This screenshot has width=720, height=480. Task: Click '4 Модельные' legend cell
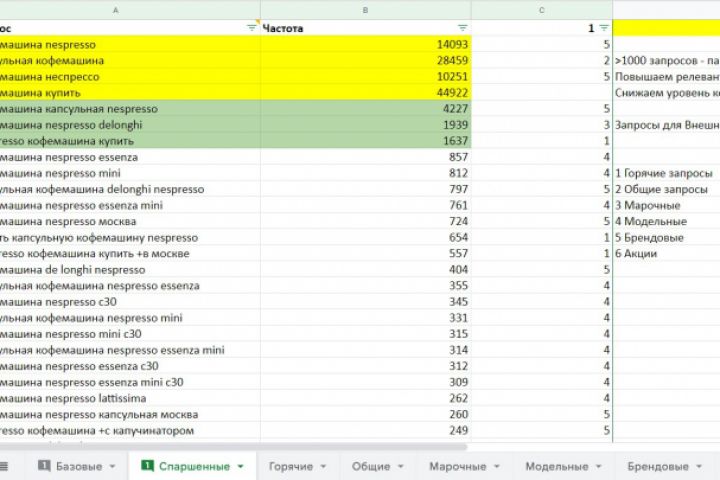point(666,221)
